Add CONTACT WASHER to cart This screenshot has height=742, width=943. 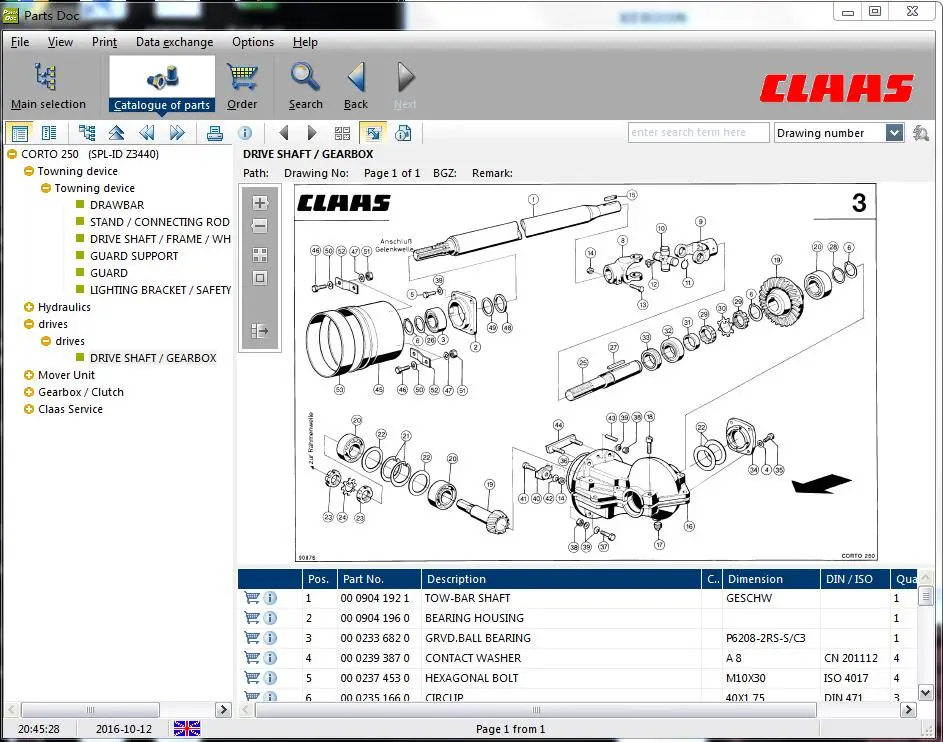(252, 658)
